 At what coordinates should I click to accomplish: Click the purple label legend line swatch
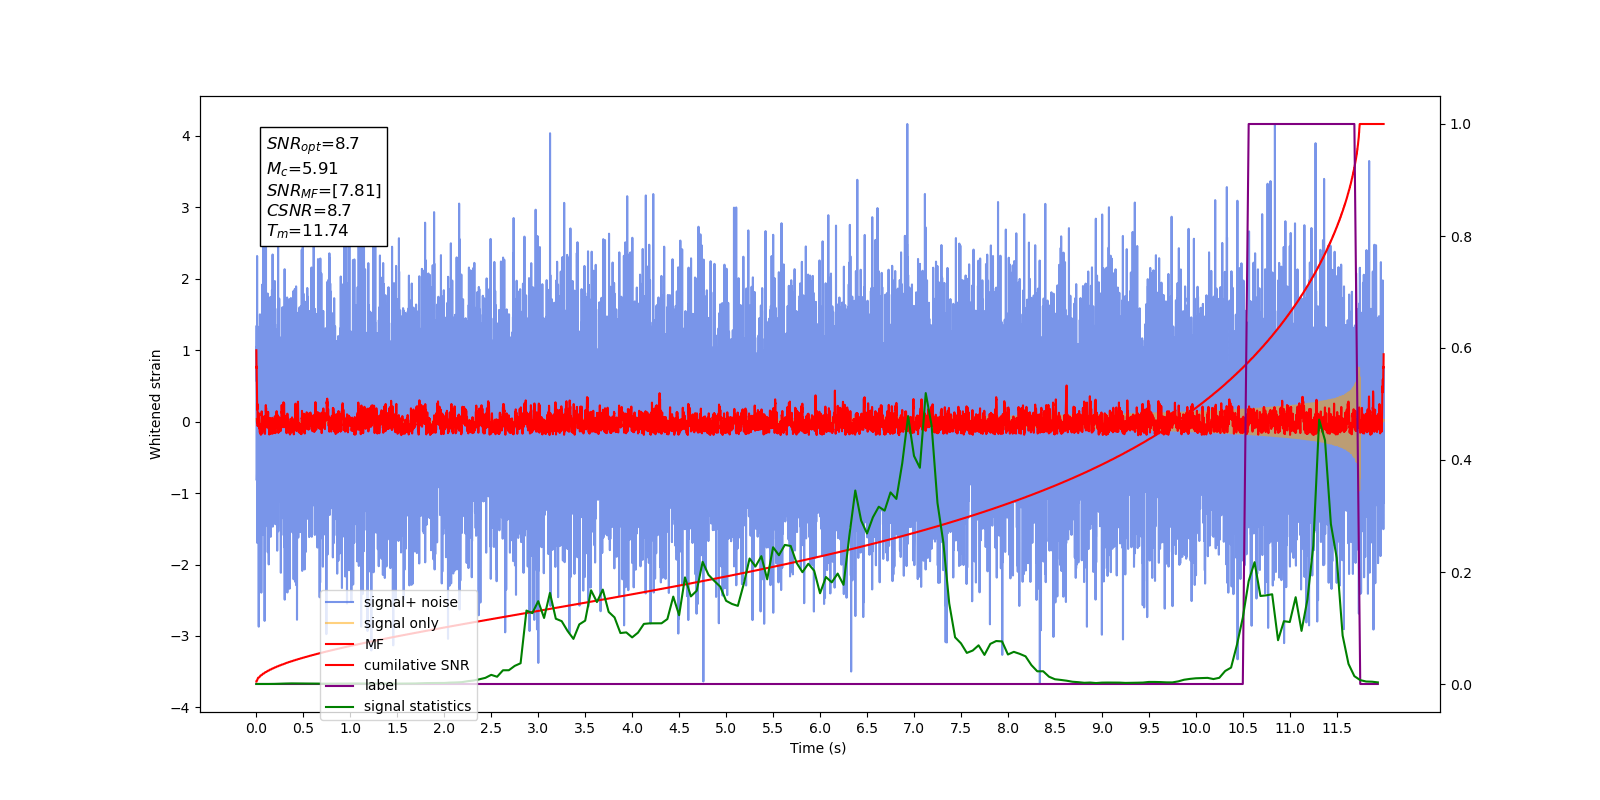click(x=340, y=685)
